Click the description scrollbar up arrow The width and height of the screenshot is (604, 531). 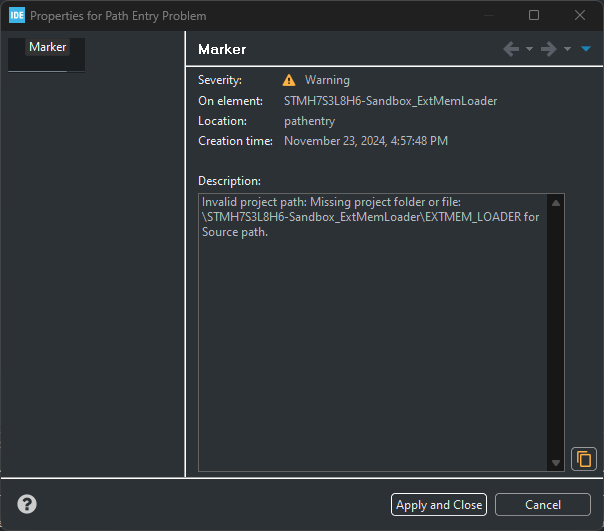[556, 203]
